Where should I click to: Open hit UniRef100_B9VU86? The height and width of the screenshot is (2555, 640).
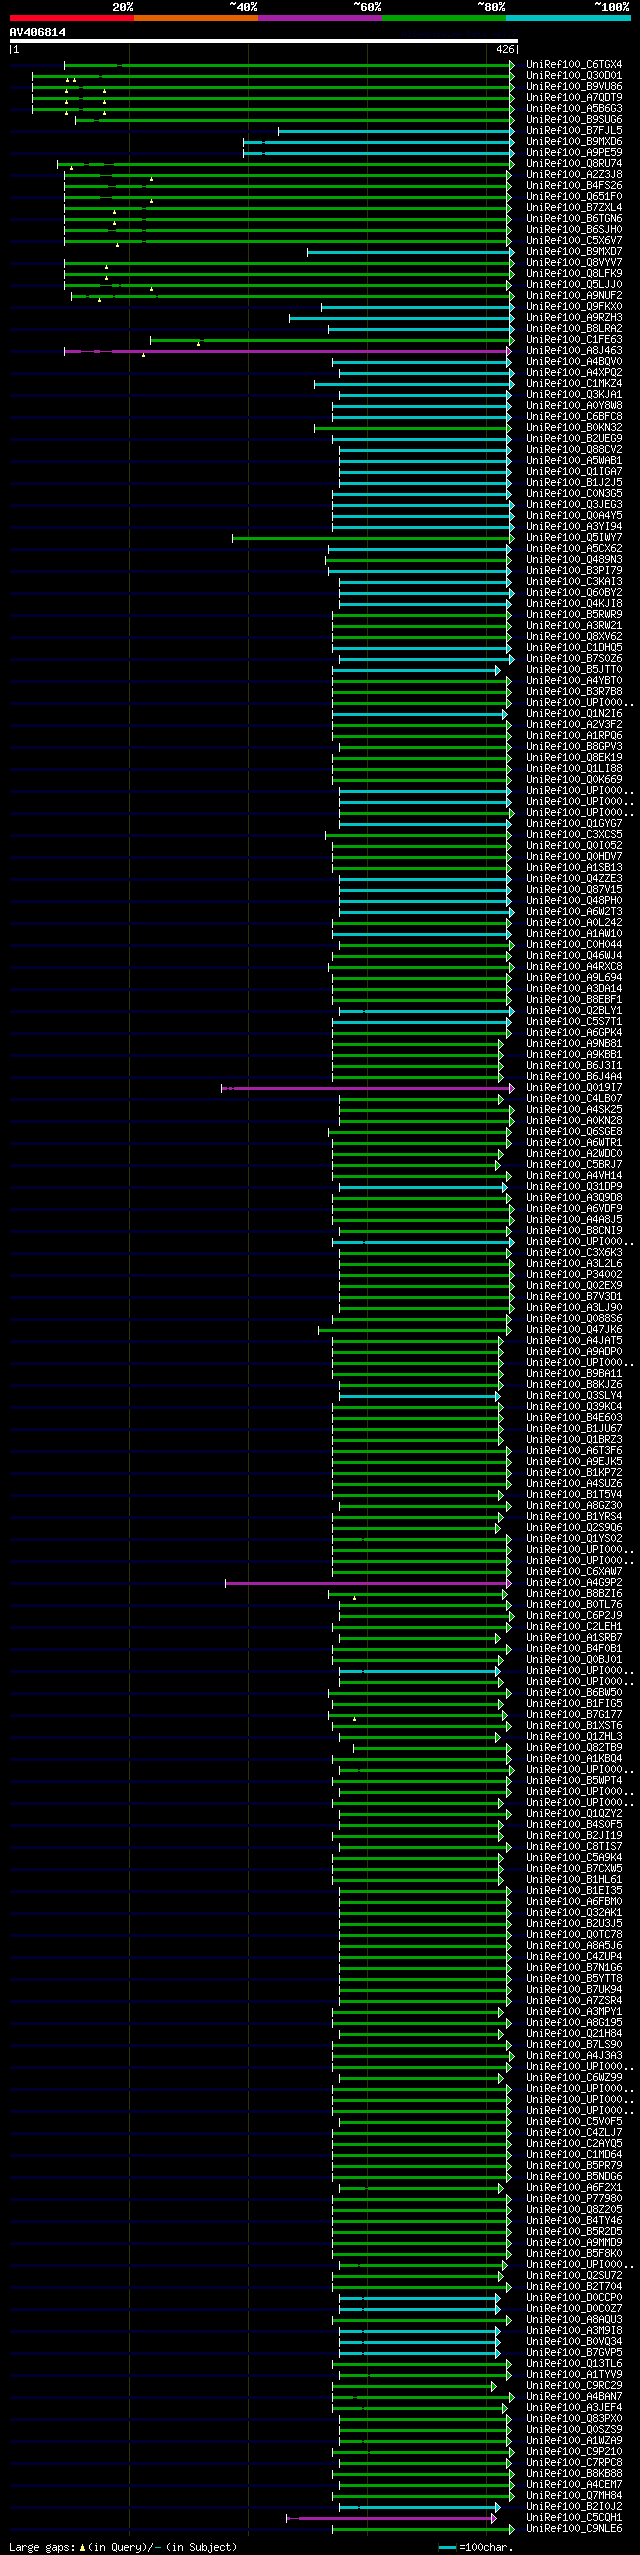tap(574, 87)
